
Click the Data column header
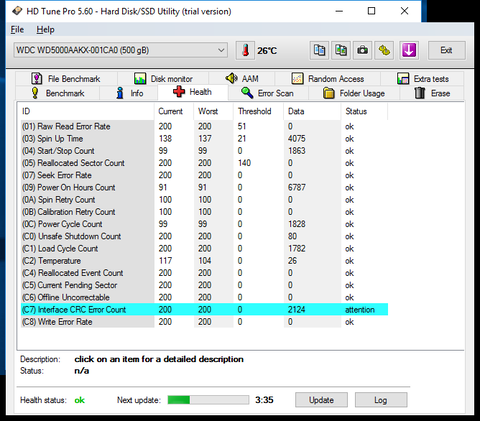(x=312, y=111)
